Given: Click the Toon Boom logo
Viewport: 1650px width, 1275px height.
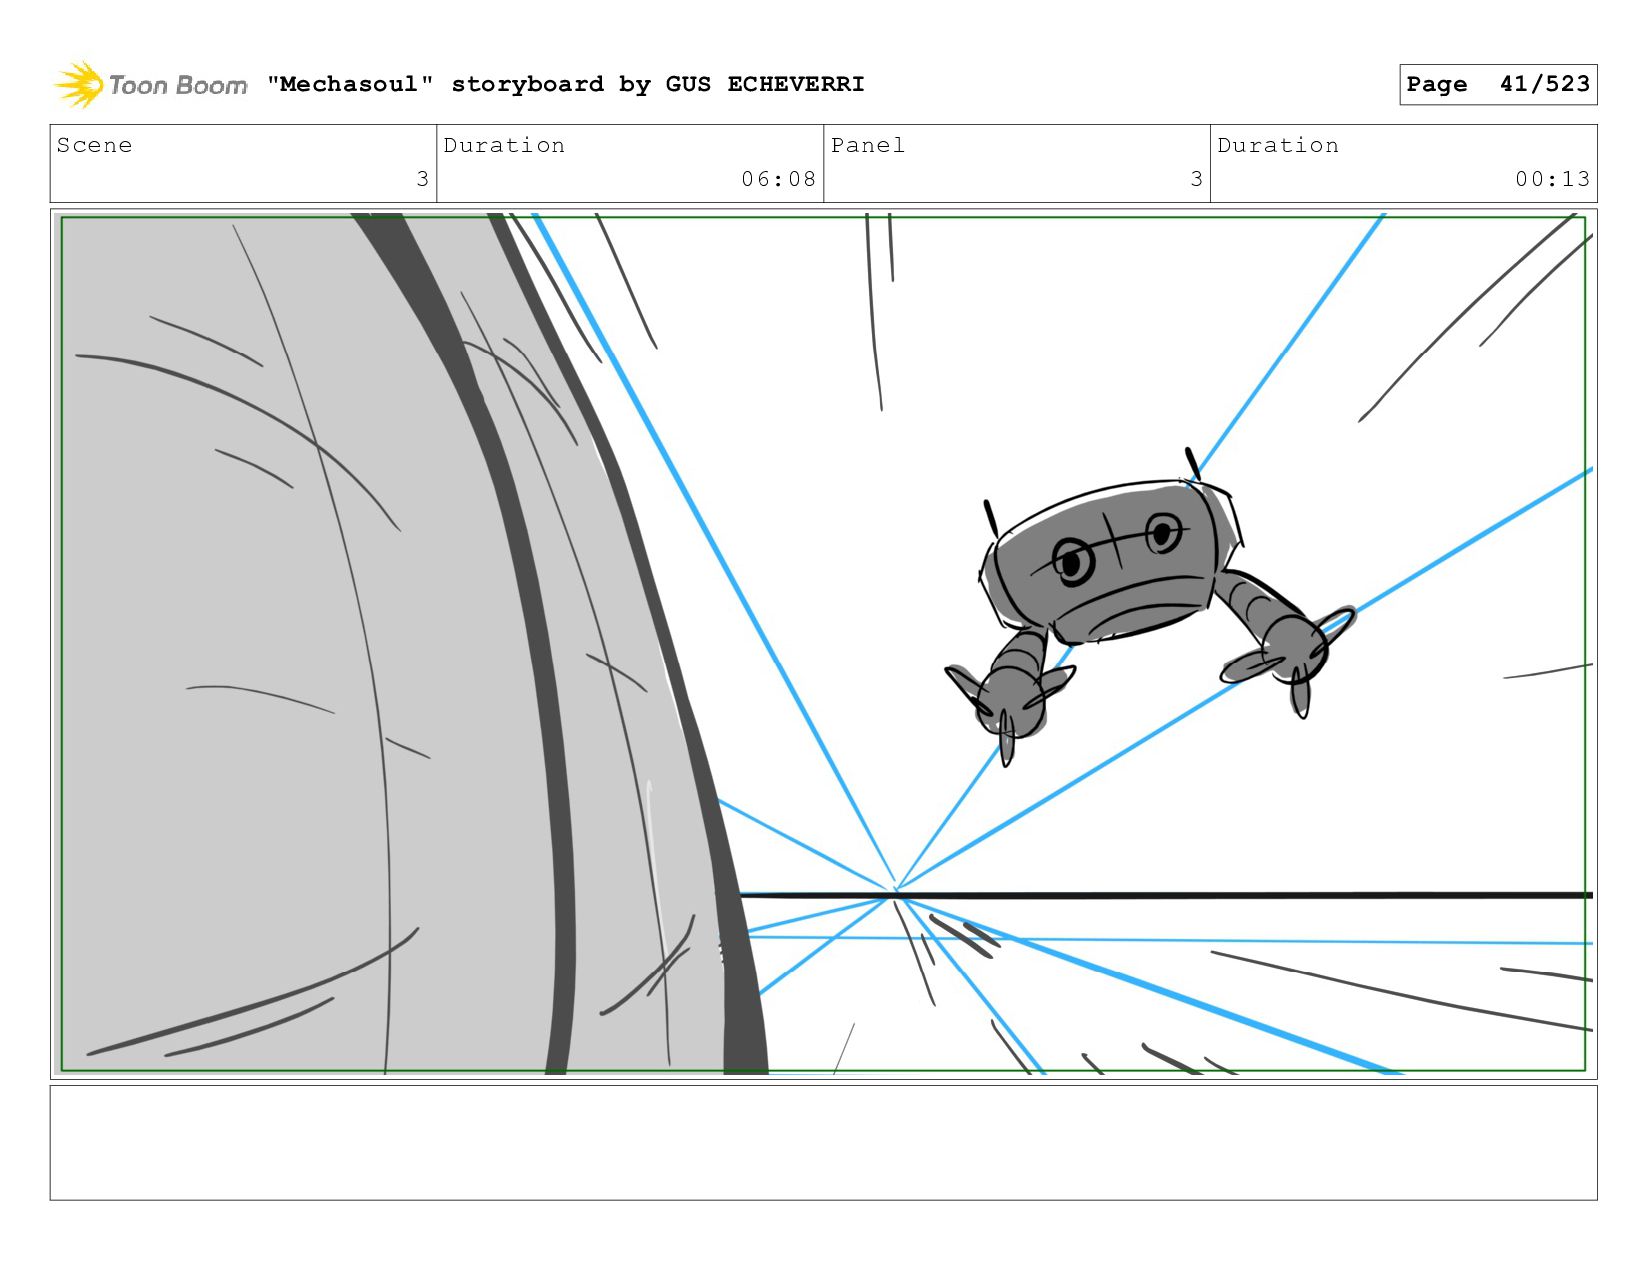Looking at the screenshot, I should point(150,85).
